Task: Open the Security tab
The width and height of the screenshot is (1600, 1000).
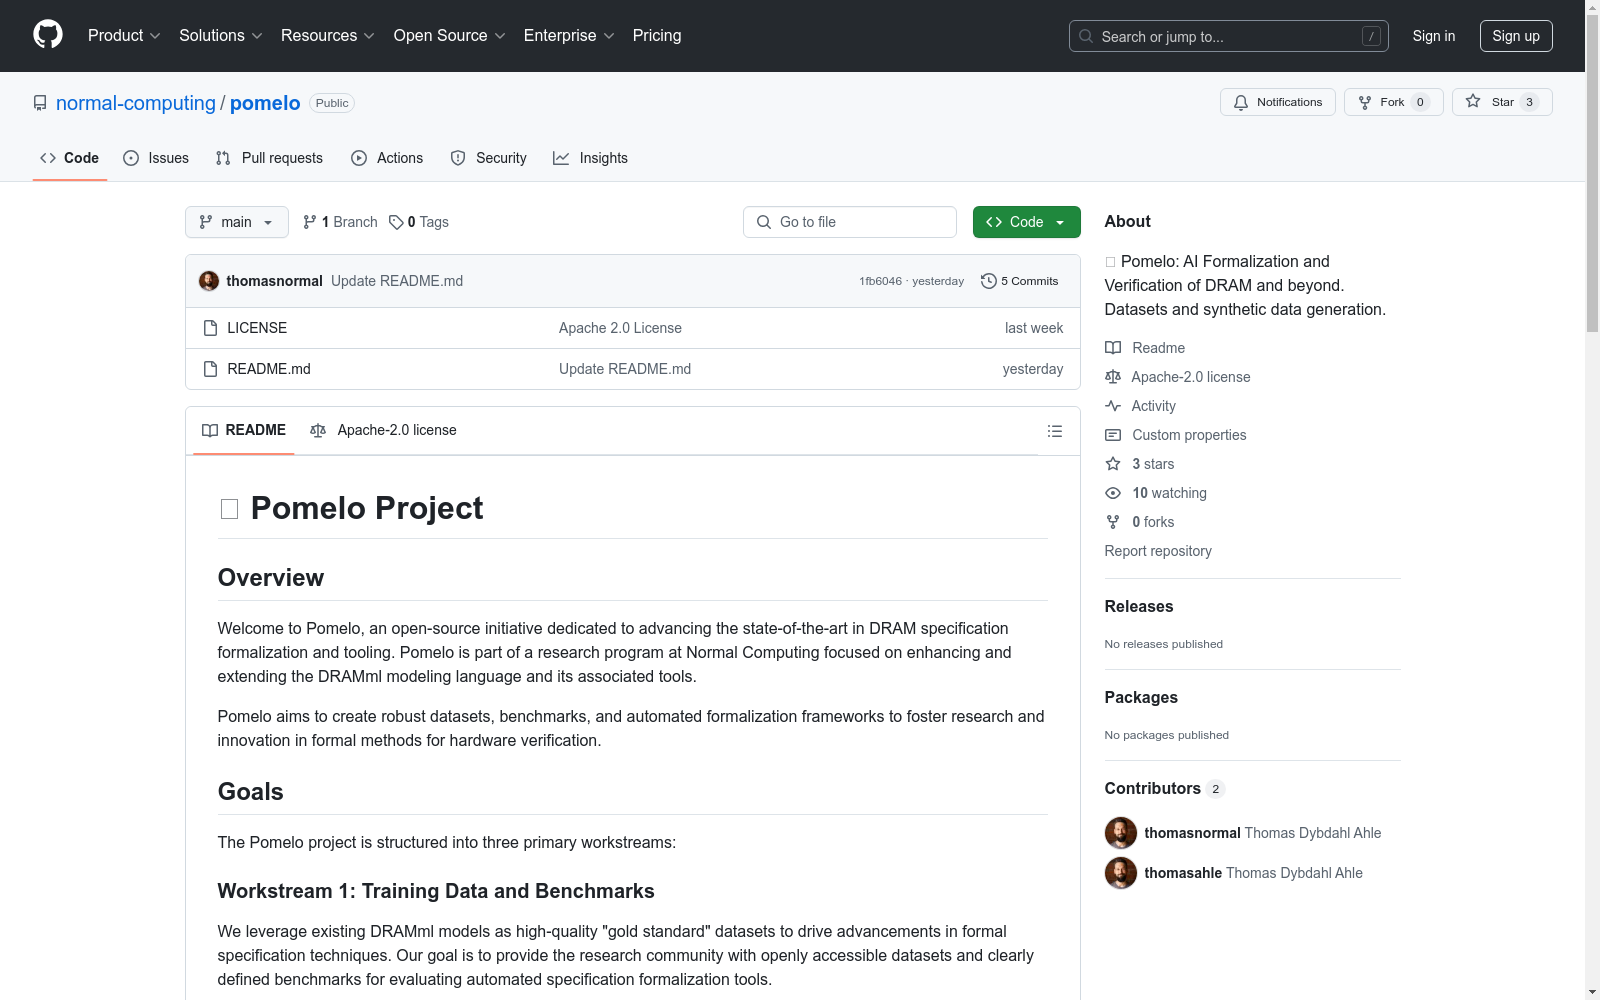Action: pyautogui.click(x=489, y=158)
